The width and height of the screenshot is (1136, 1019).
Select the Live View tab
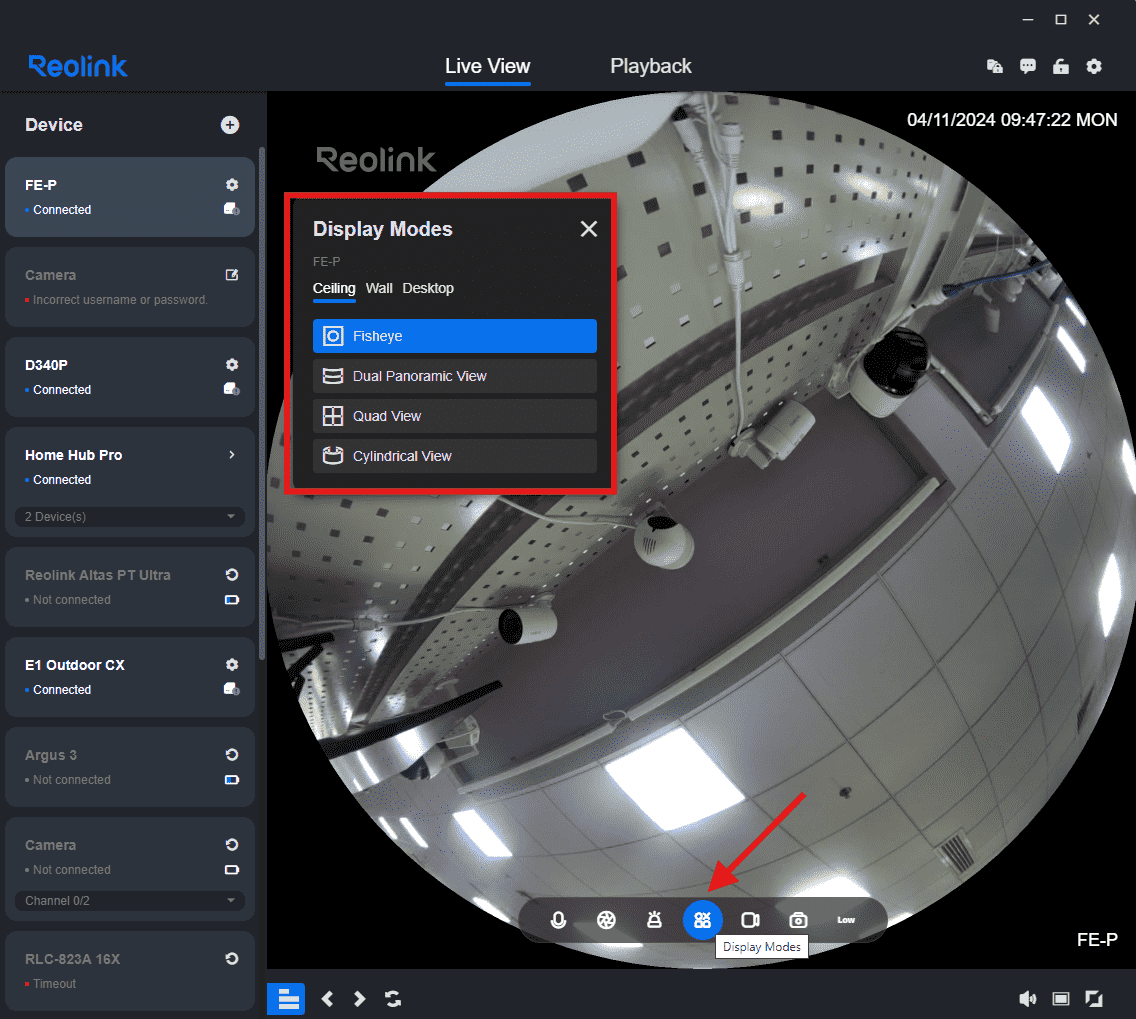point(488,66)
